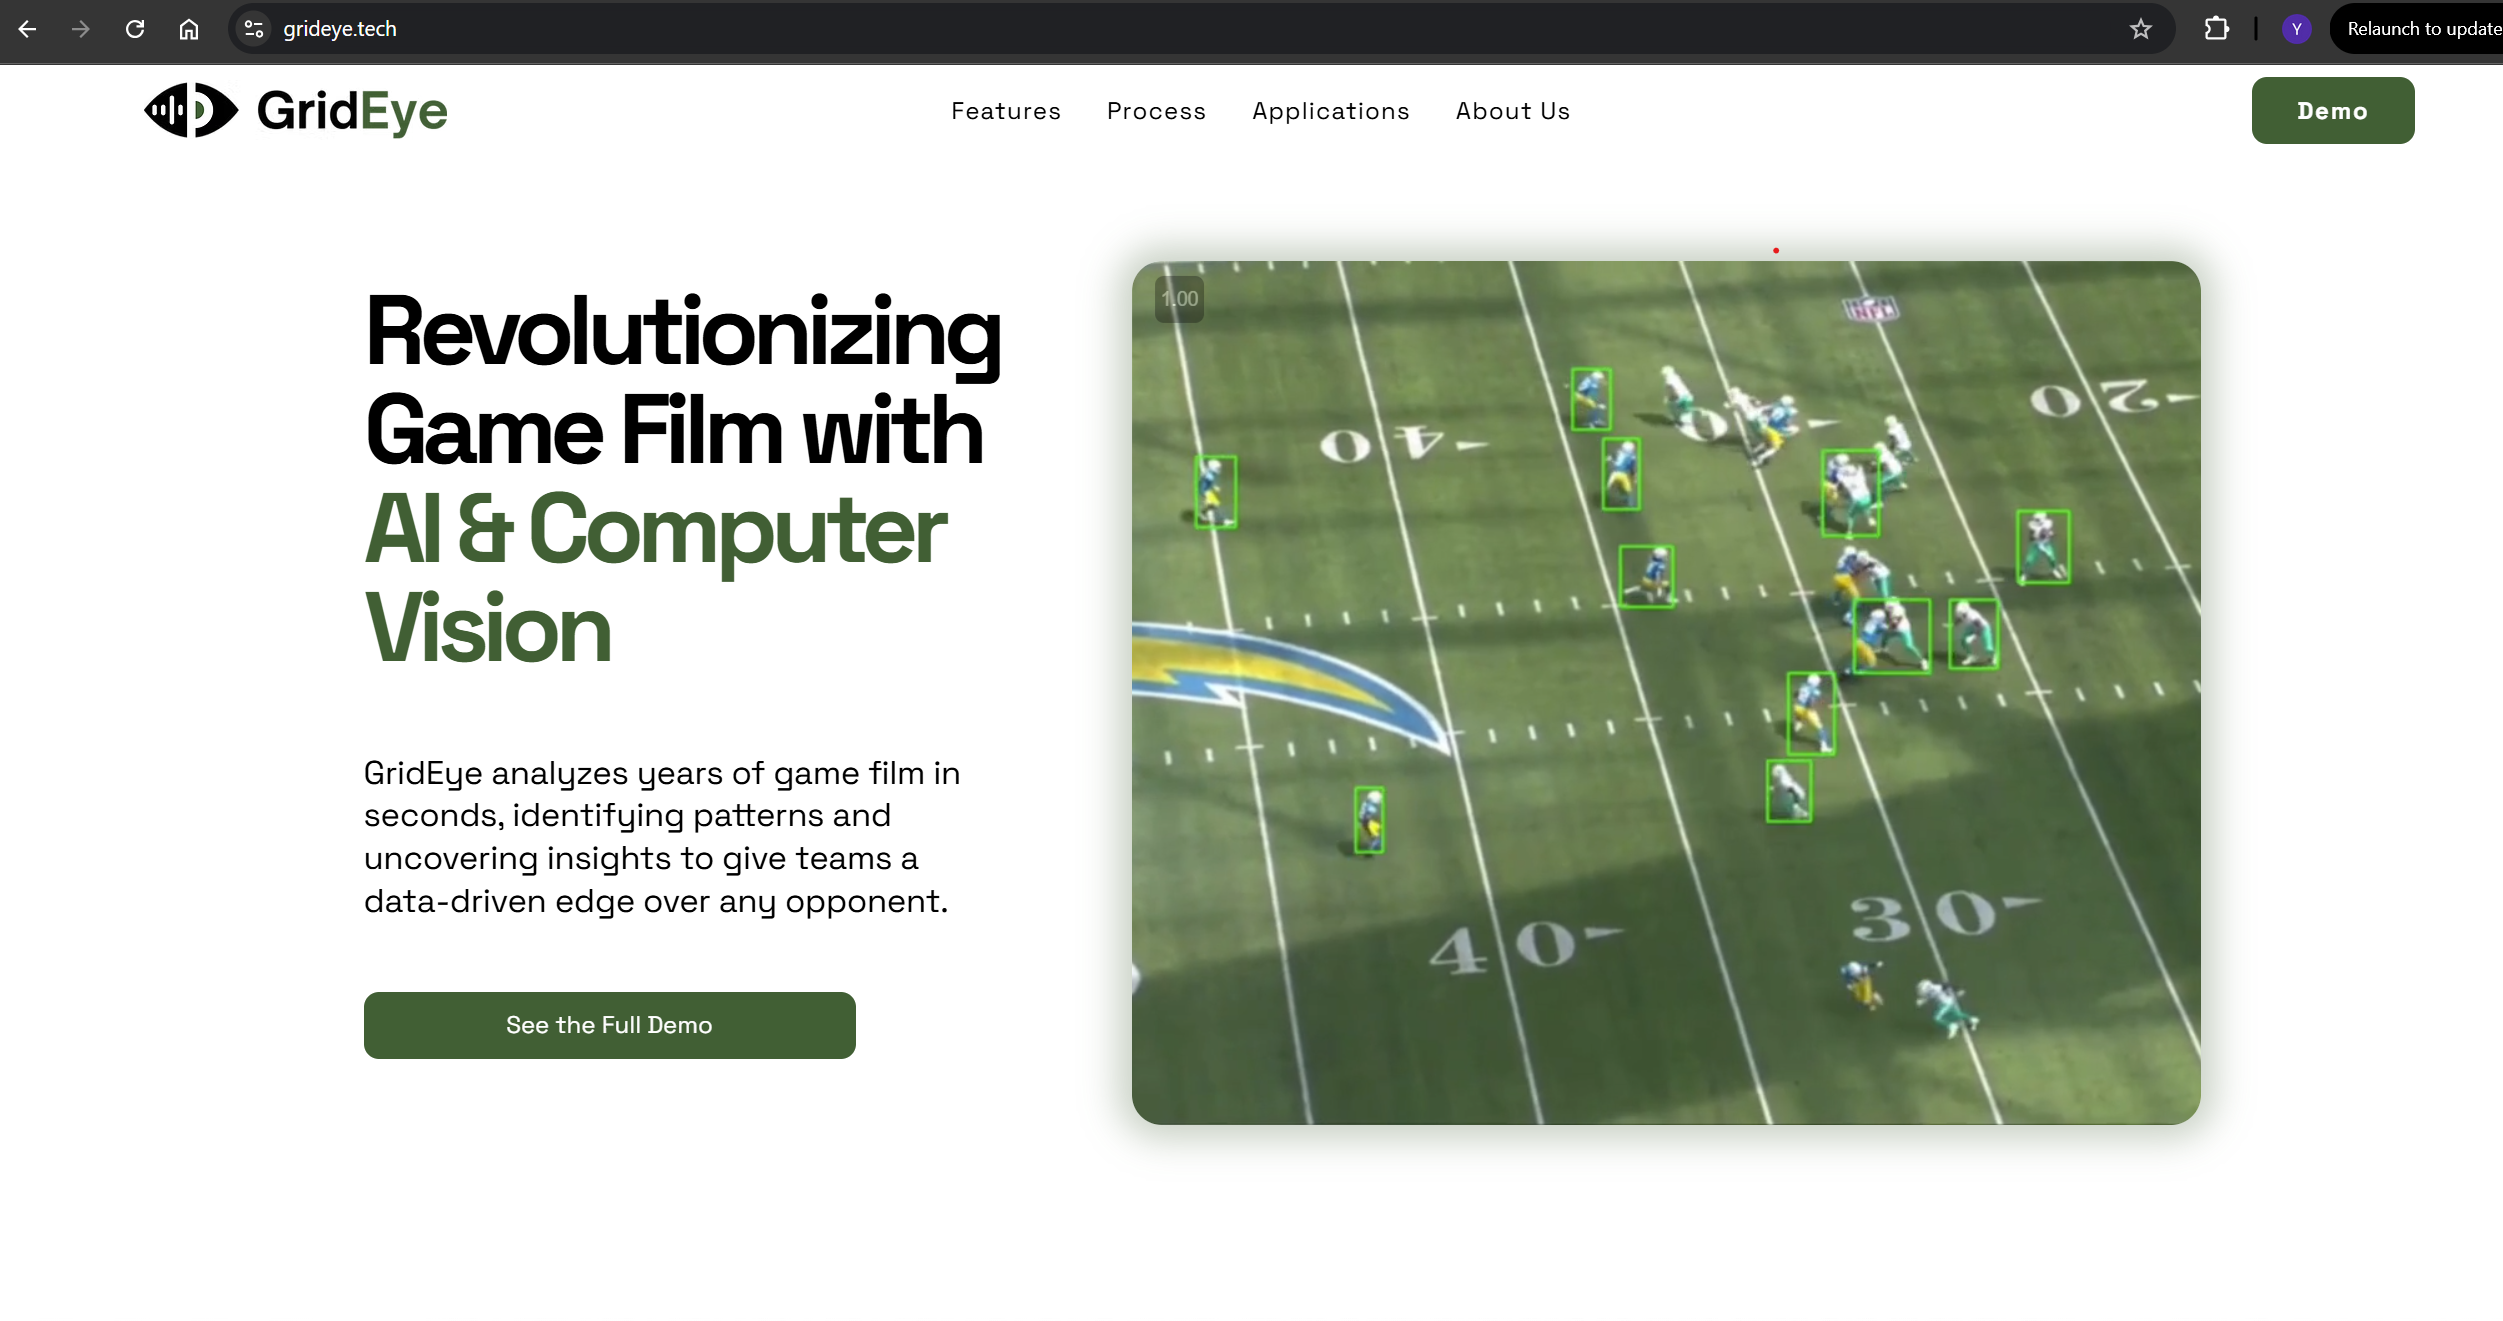This screenshot has height=1321, width=2503.
Task: Go to browser home page icon
Action: pyautogui.click(x=189, y=29)
